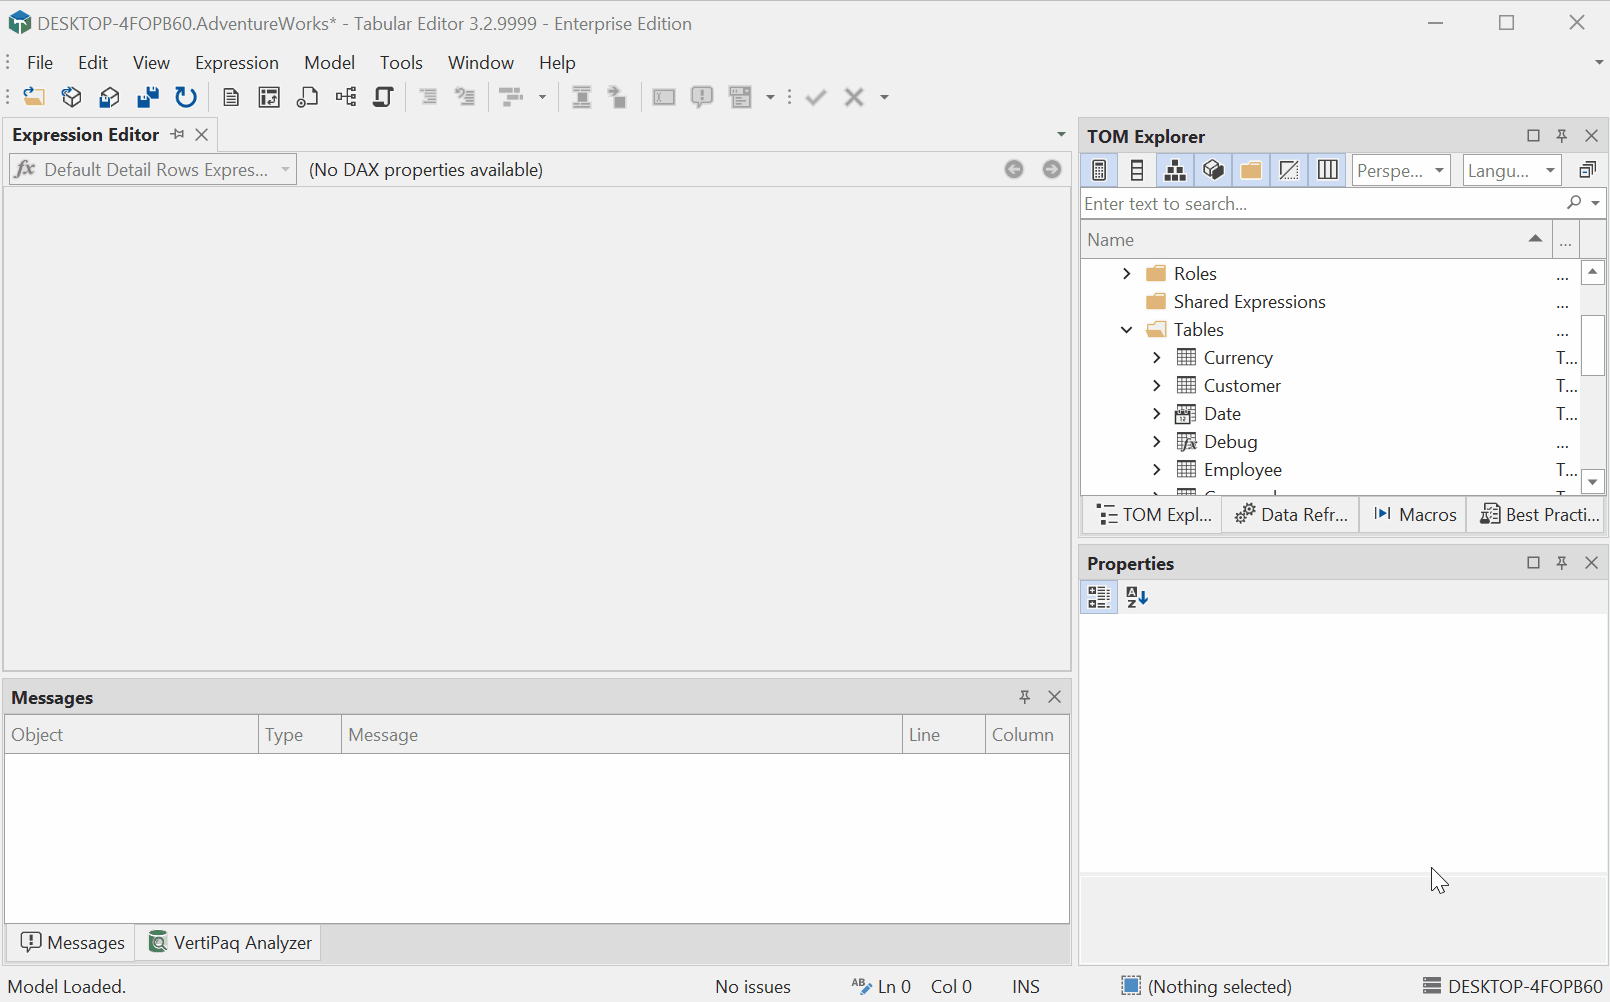Click the navigate back arrow in Expression Editor
The width and height of the screenshot is (1610, 1002).
[x=1014, y=170]
